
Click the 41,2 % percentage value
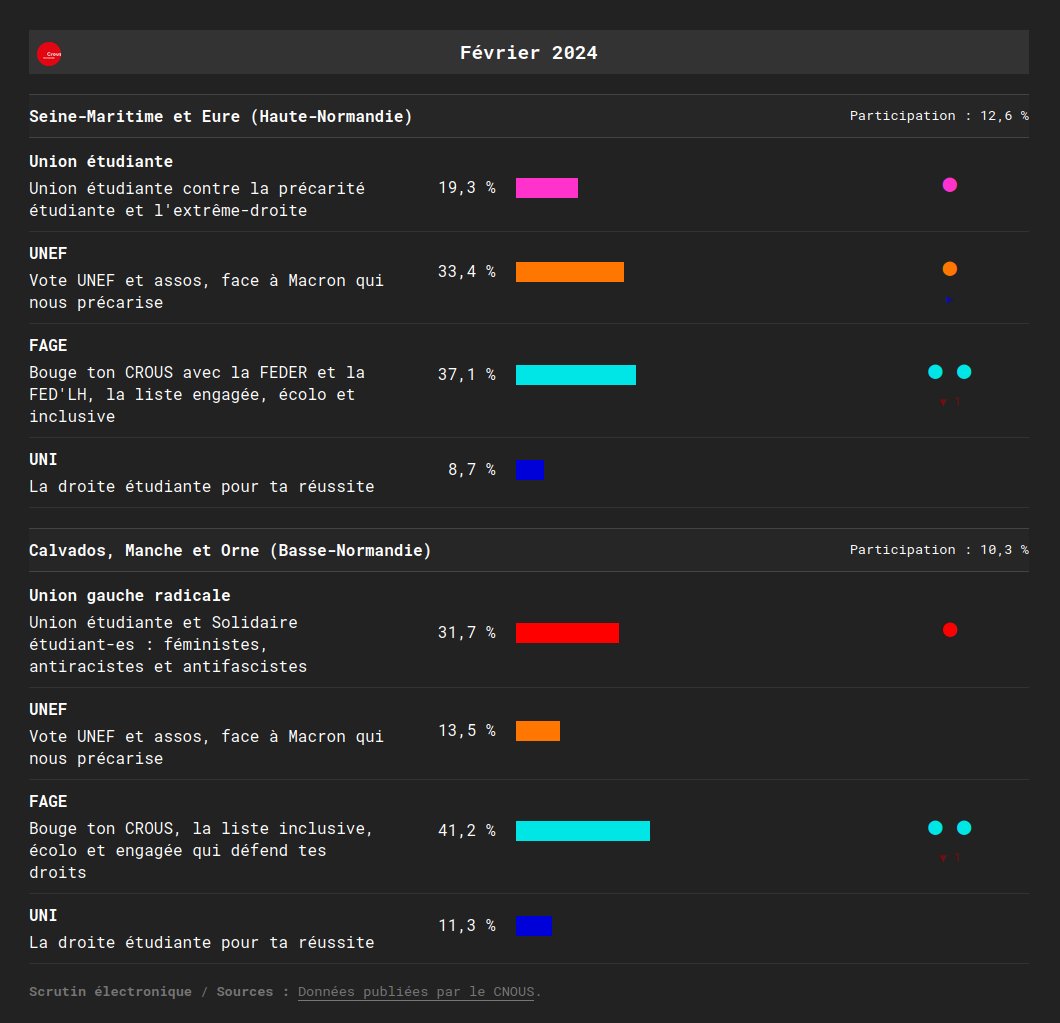tap(466, 830)
